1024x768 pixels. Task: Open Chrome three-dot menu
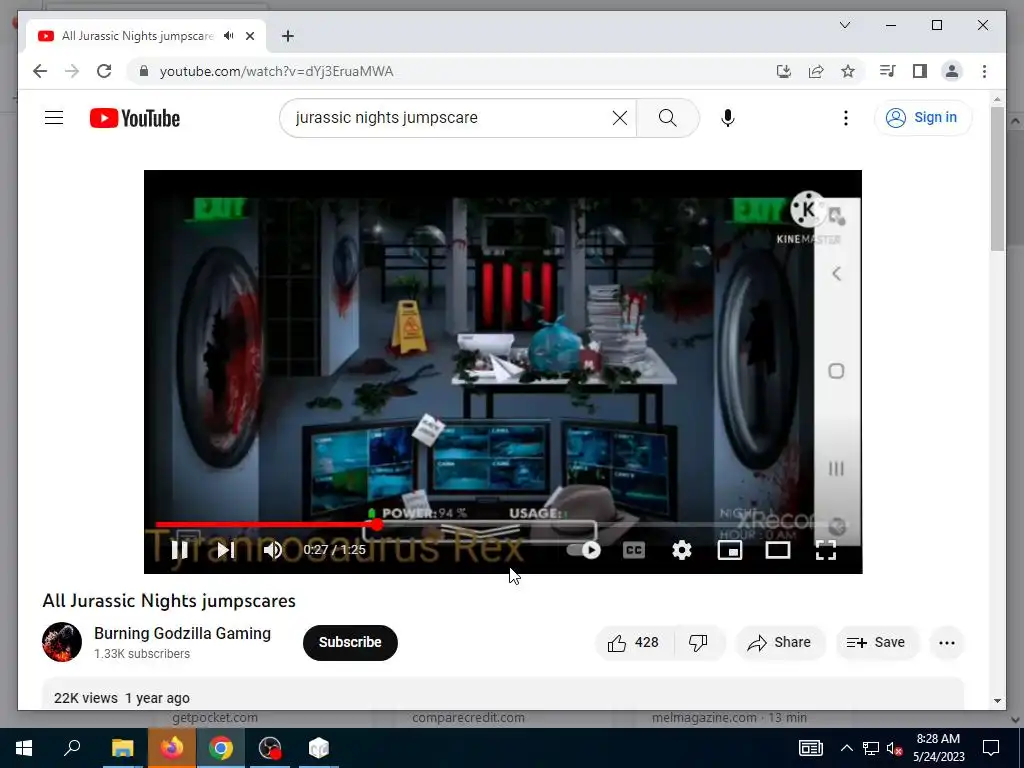pyautogui.click(x=984, y=71)
